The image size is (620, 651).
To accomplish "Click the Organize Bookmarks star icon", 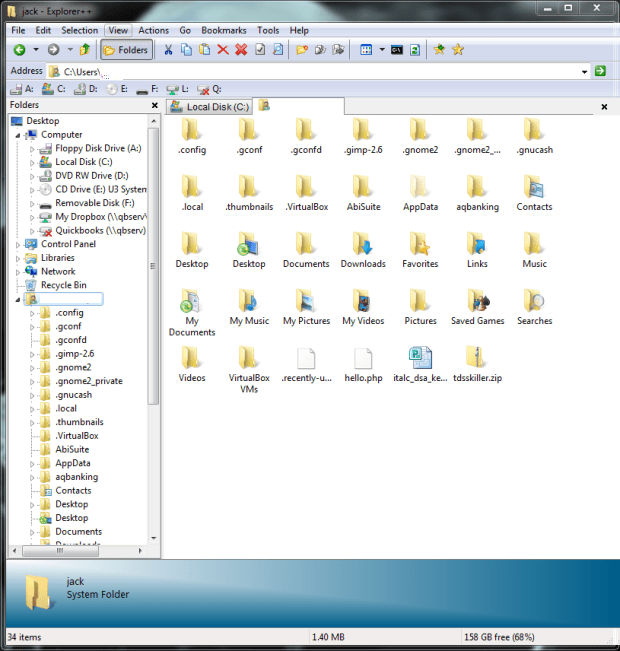I will (x=458, y=50).
